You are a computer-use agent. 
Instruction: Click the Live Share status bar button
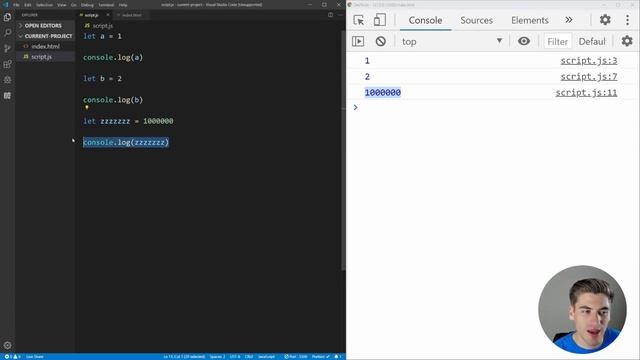(x=35, y=357)
